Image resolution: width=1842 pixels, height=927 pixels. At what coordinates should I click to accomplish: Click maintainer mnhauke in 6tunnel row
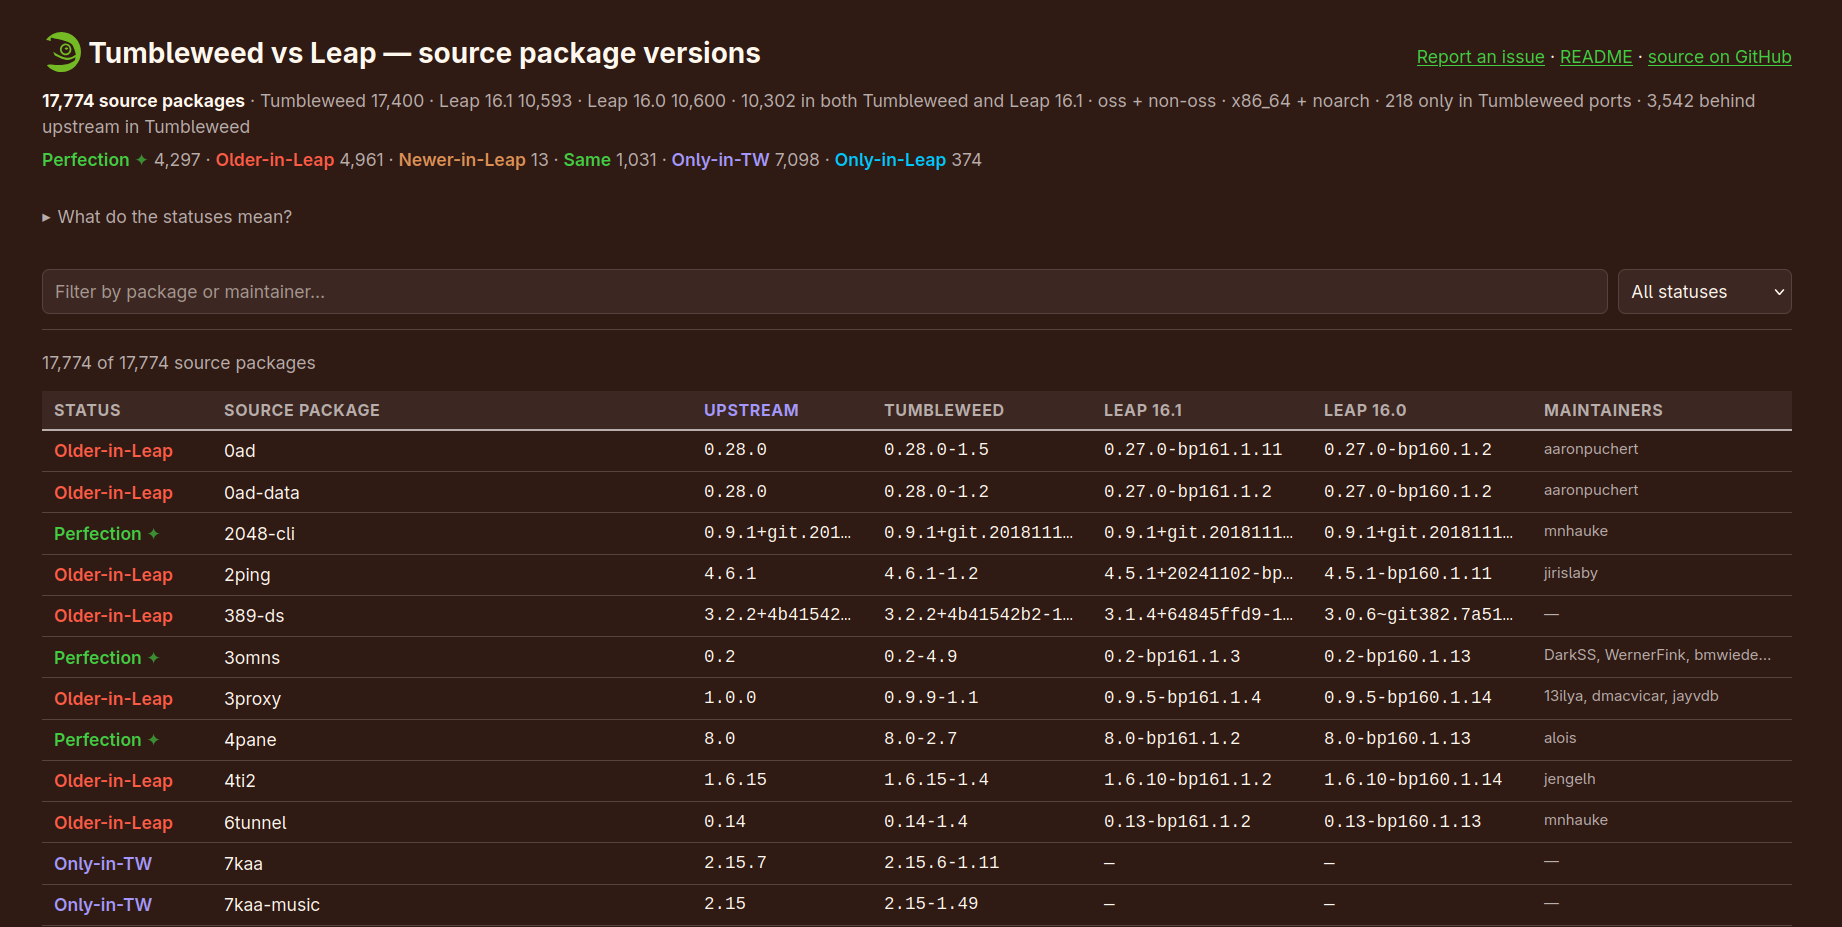point(1576,820)
